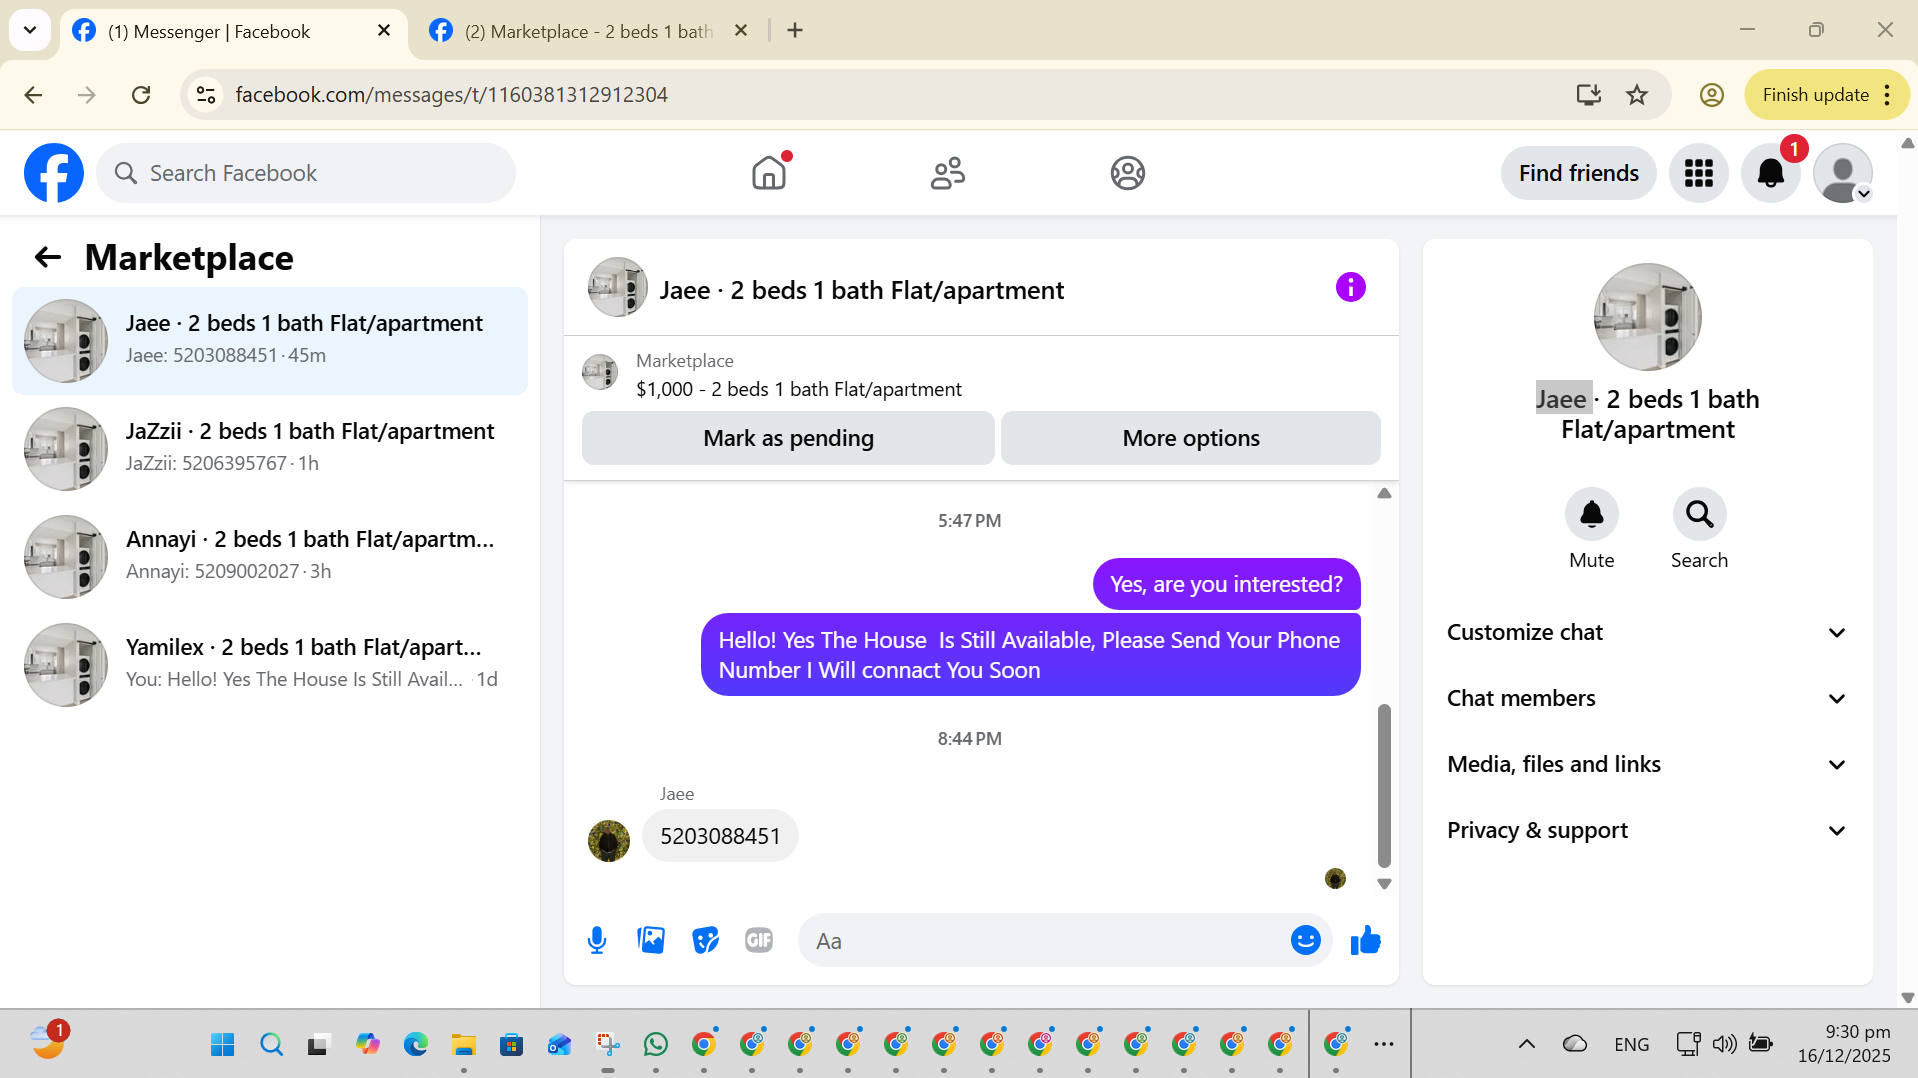This screenshot has height=1078, width=1918.
Task: Focus the Search Facebook field
Action: pos(306,173)
